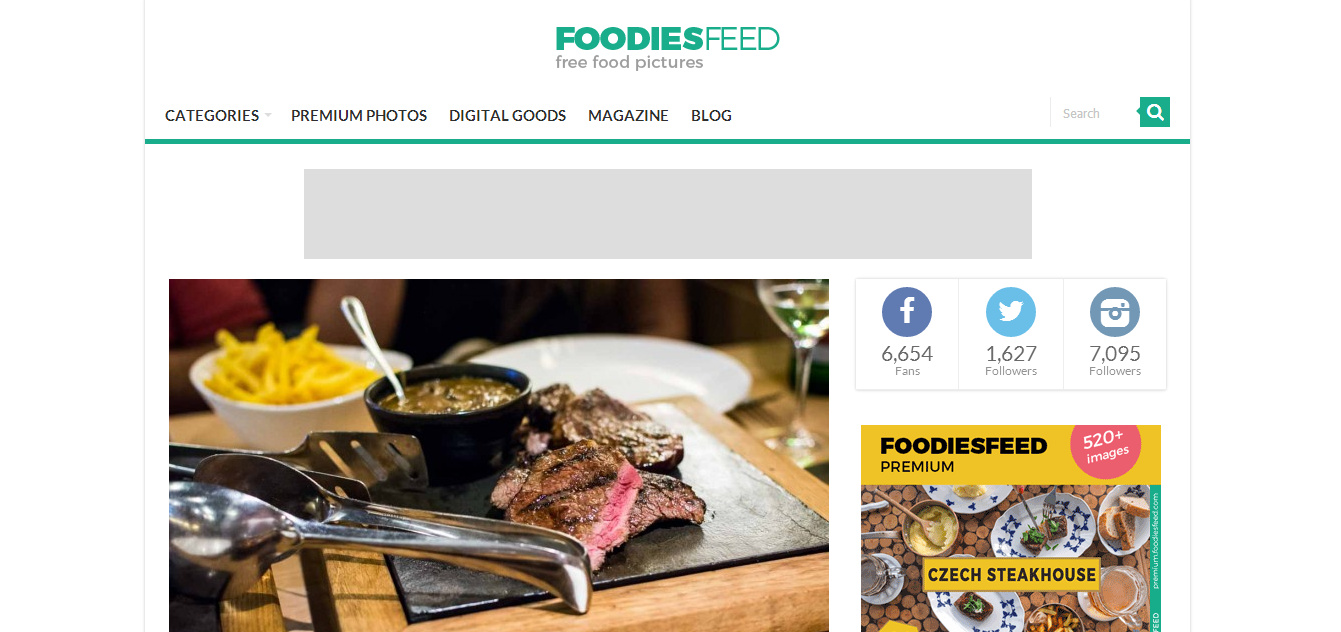Select the Czech Steakhouse label
This screenshot has width=1341, height=632.
pos(1011,574)
